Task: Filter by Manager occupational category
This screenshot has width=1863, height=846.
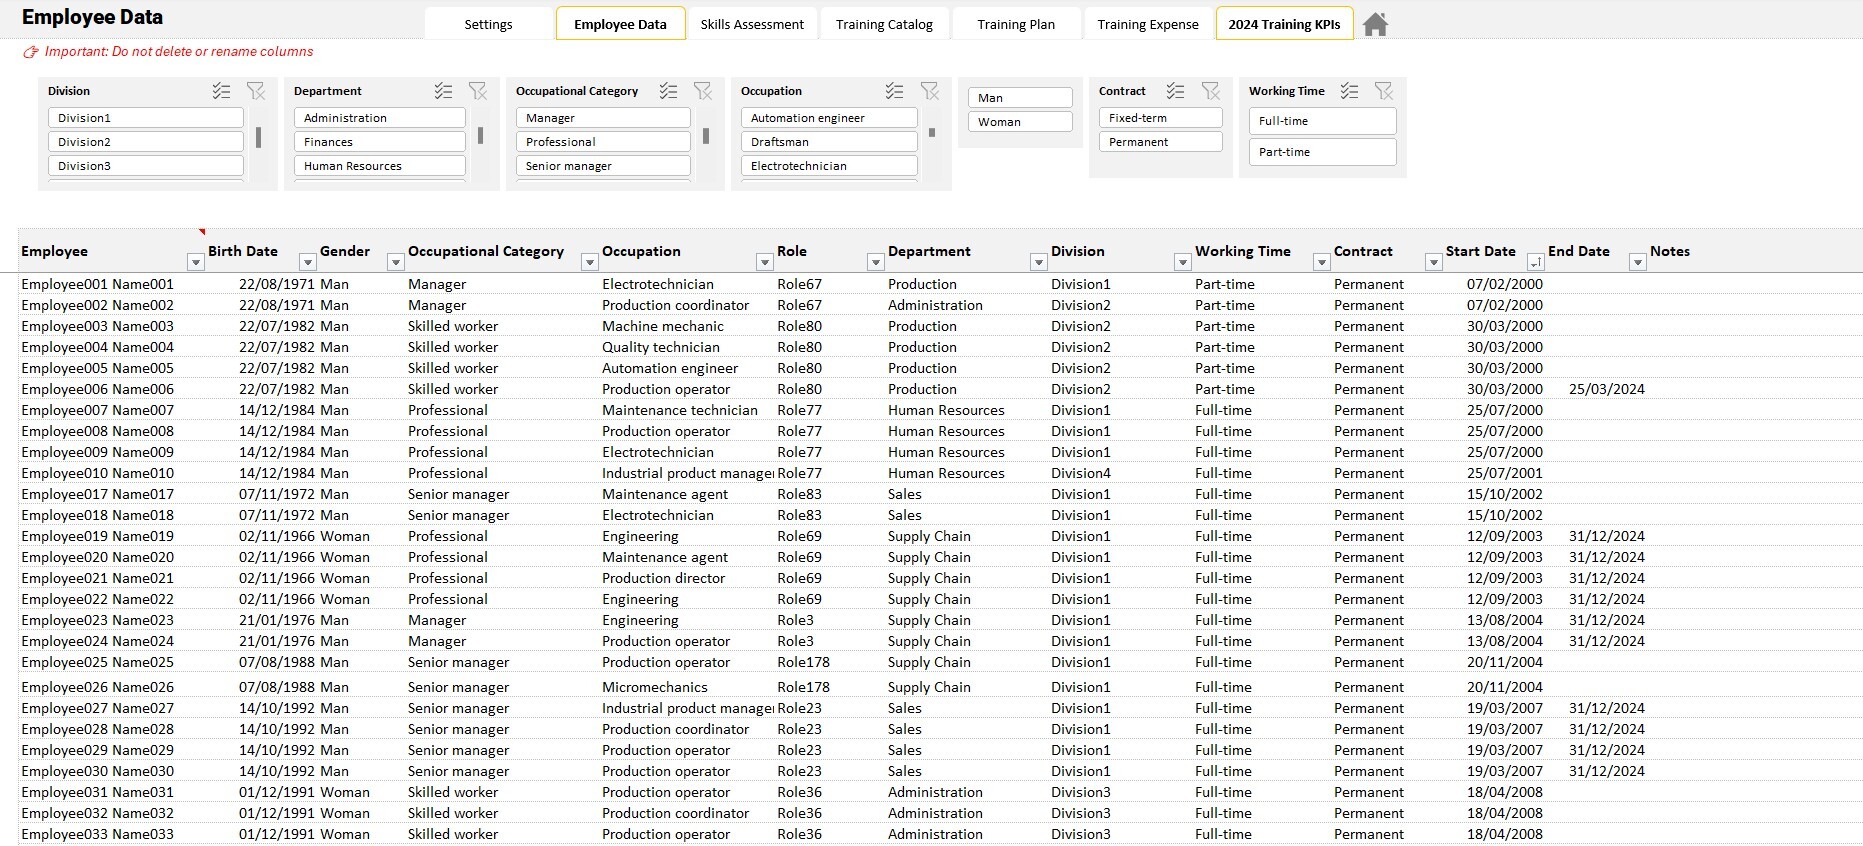Action: tap(603, 118)
